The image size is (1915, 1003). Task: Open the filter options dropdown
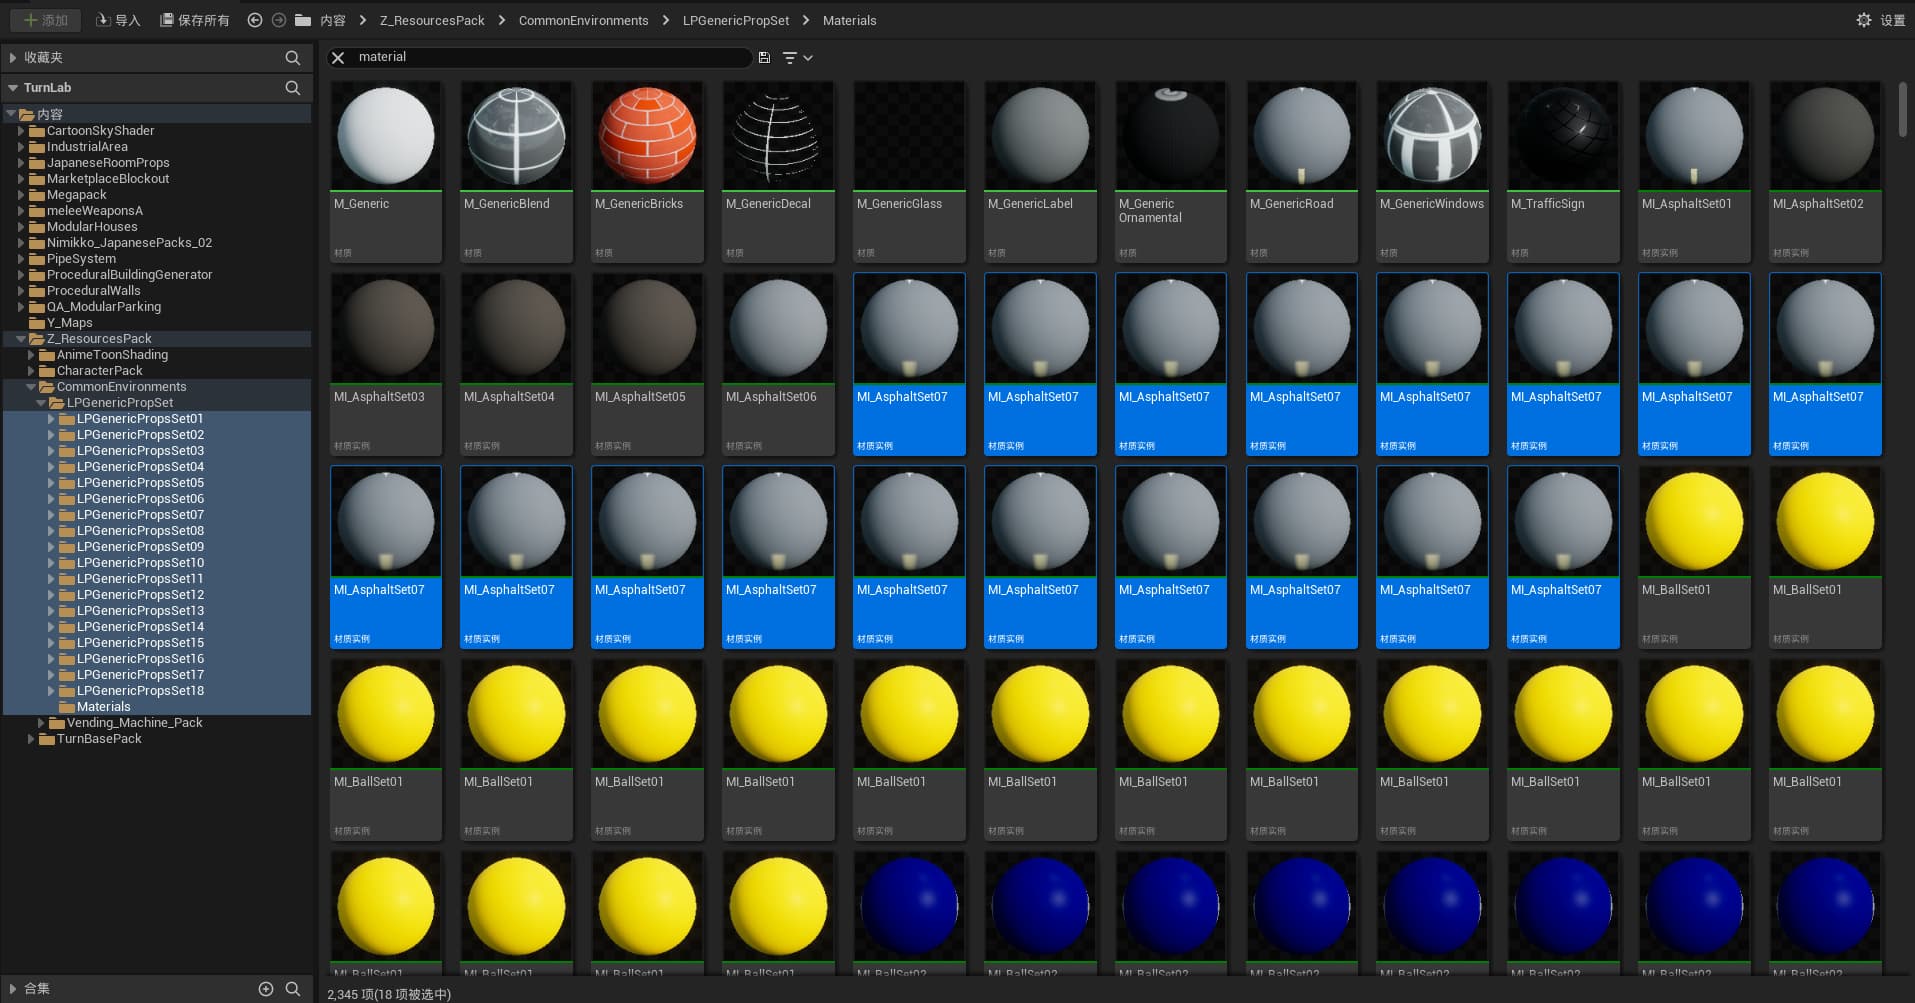pyautogui.click(x=797, y=58)
